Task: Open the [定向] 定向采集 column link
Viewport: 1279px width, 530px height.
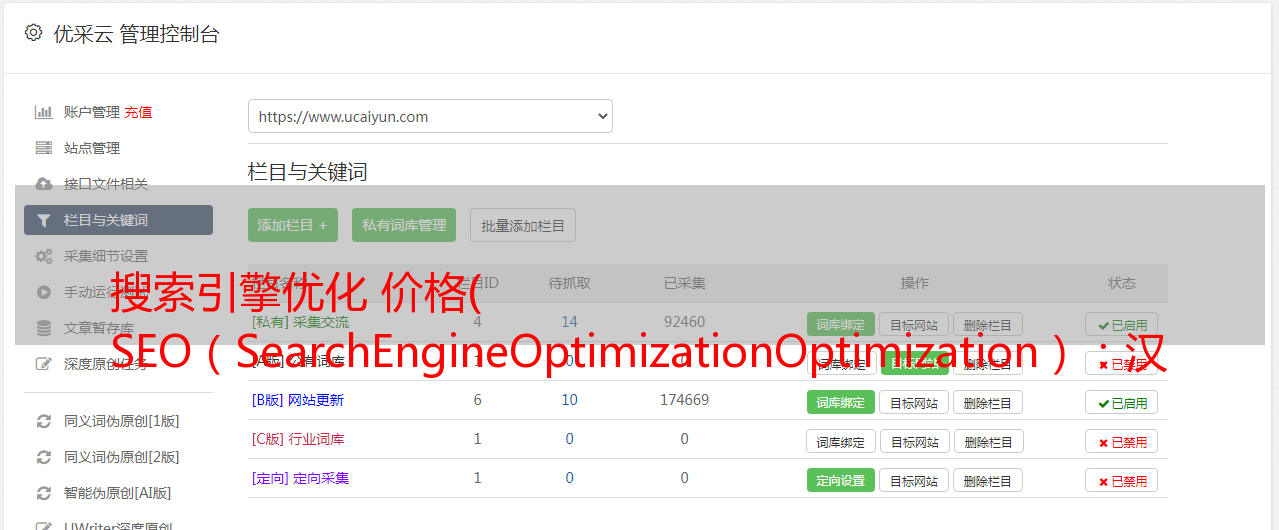Action: pyautogui.click(x=301, y=478)
